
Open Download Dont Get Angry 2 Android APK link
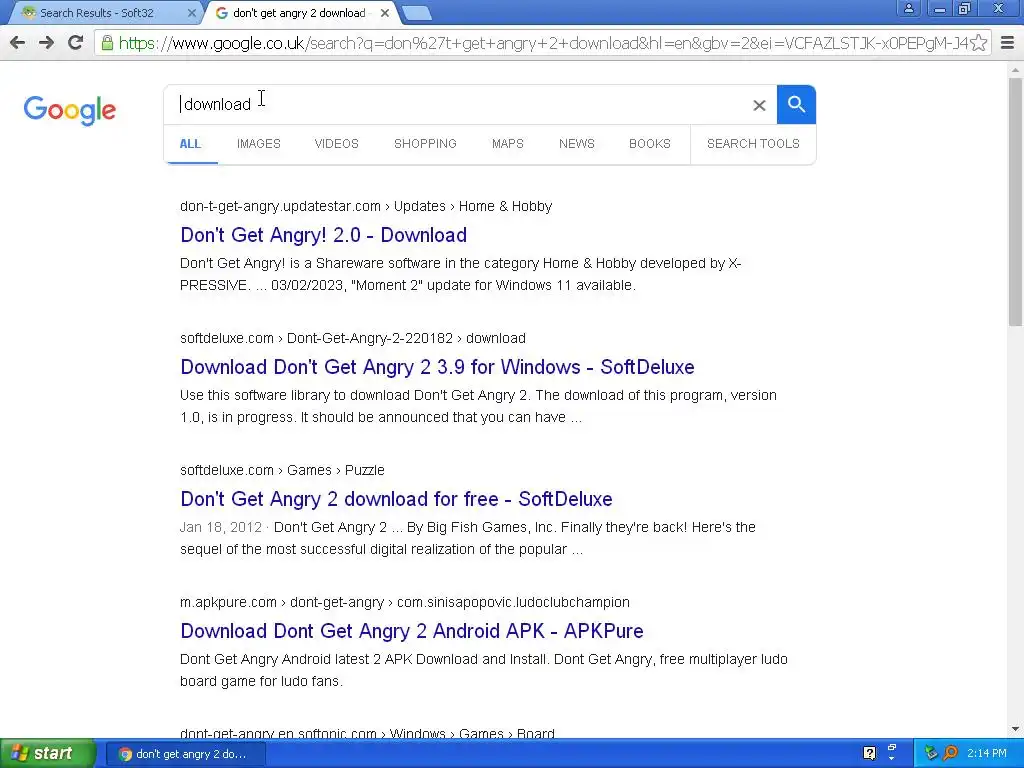(x=411, y=631)
